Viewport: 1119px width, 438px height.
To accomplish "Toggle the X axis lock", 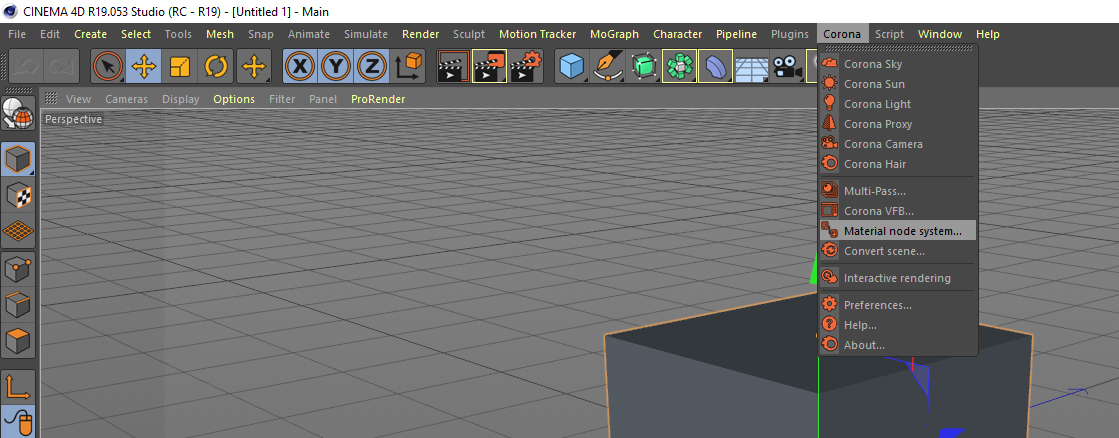I will 300,67.
